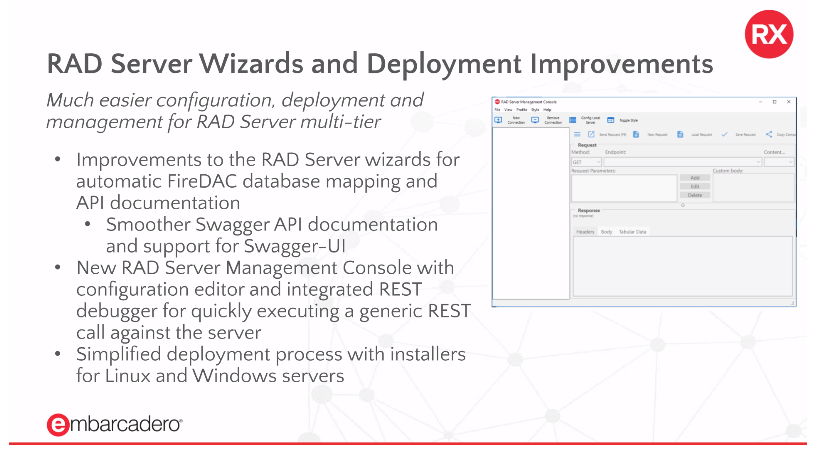Click the RAD Server Management Console title icon
816x456 pixels.
(x=497, y=102)
